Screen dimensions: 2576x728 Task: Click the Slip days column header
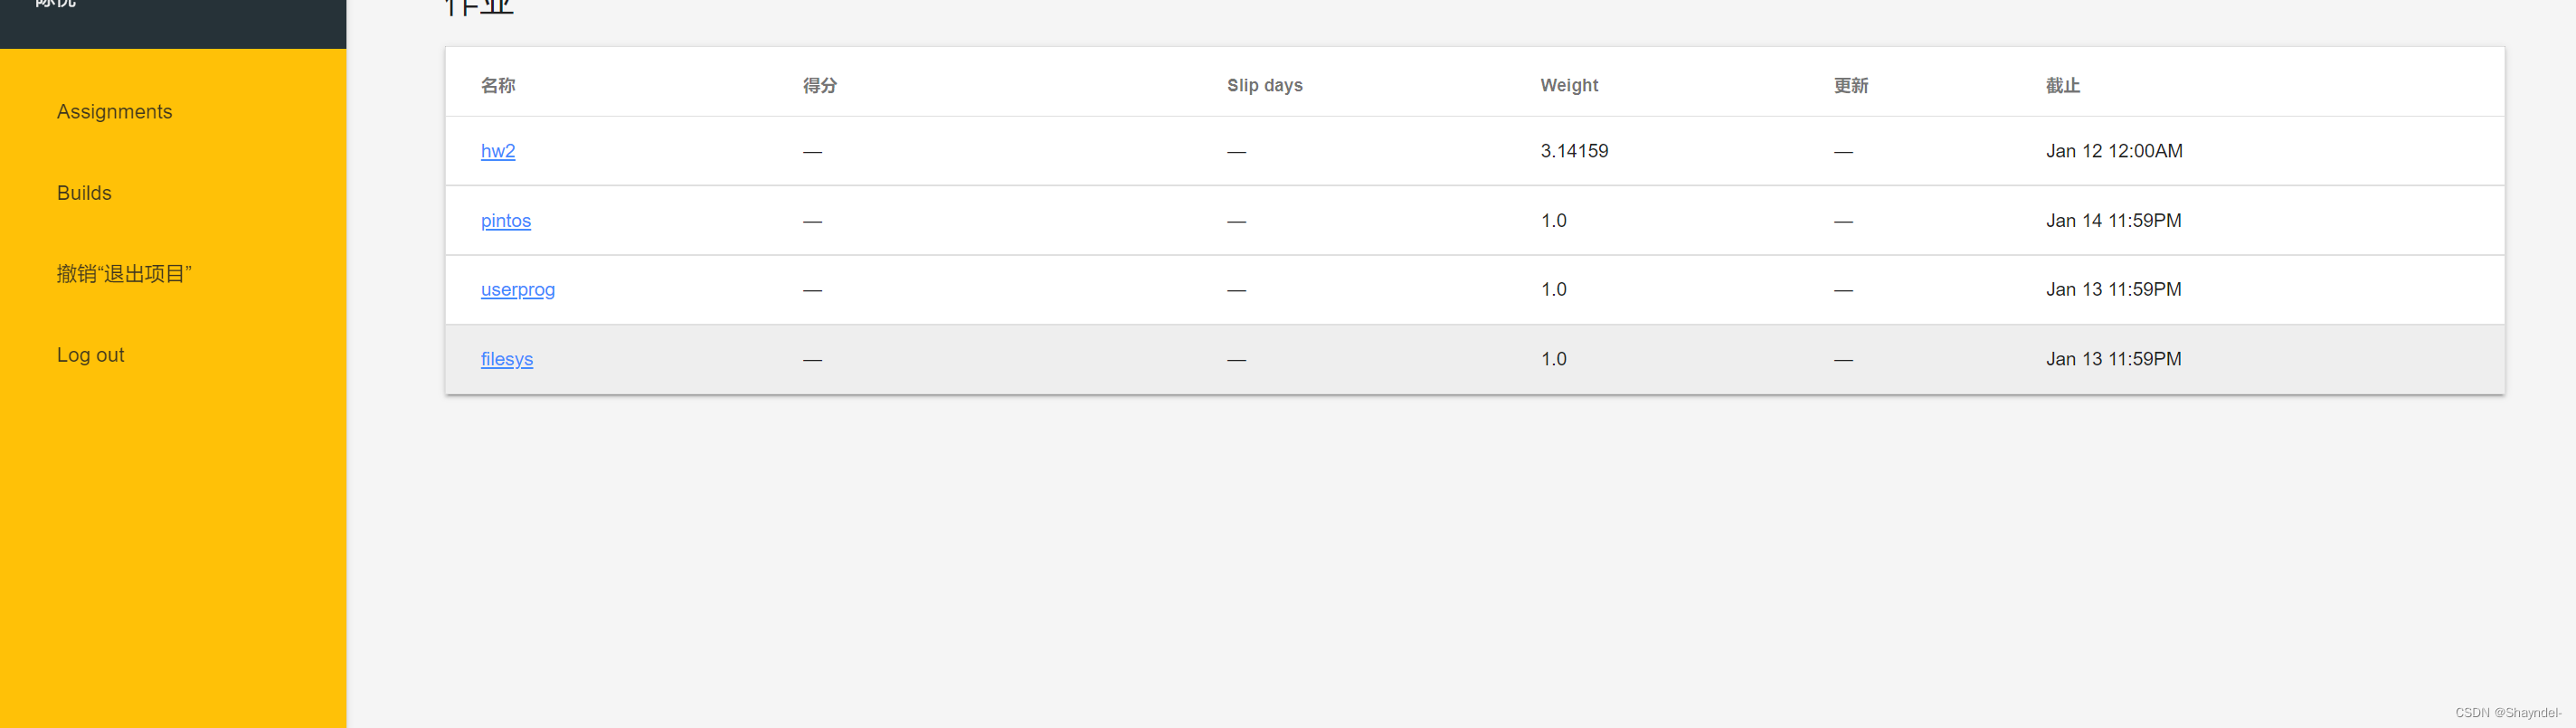[1265, 86]
